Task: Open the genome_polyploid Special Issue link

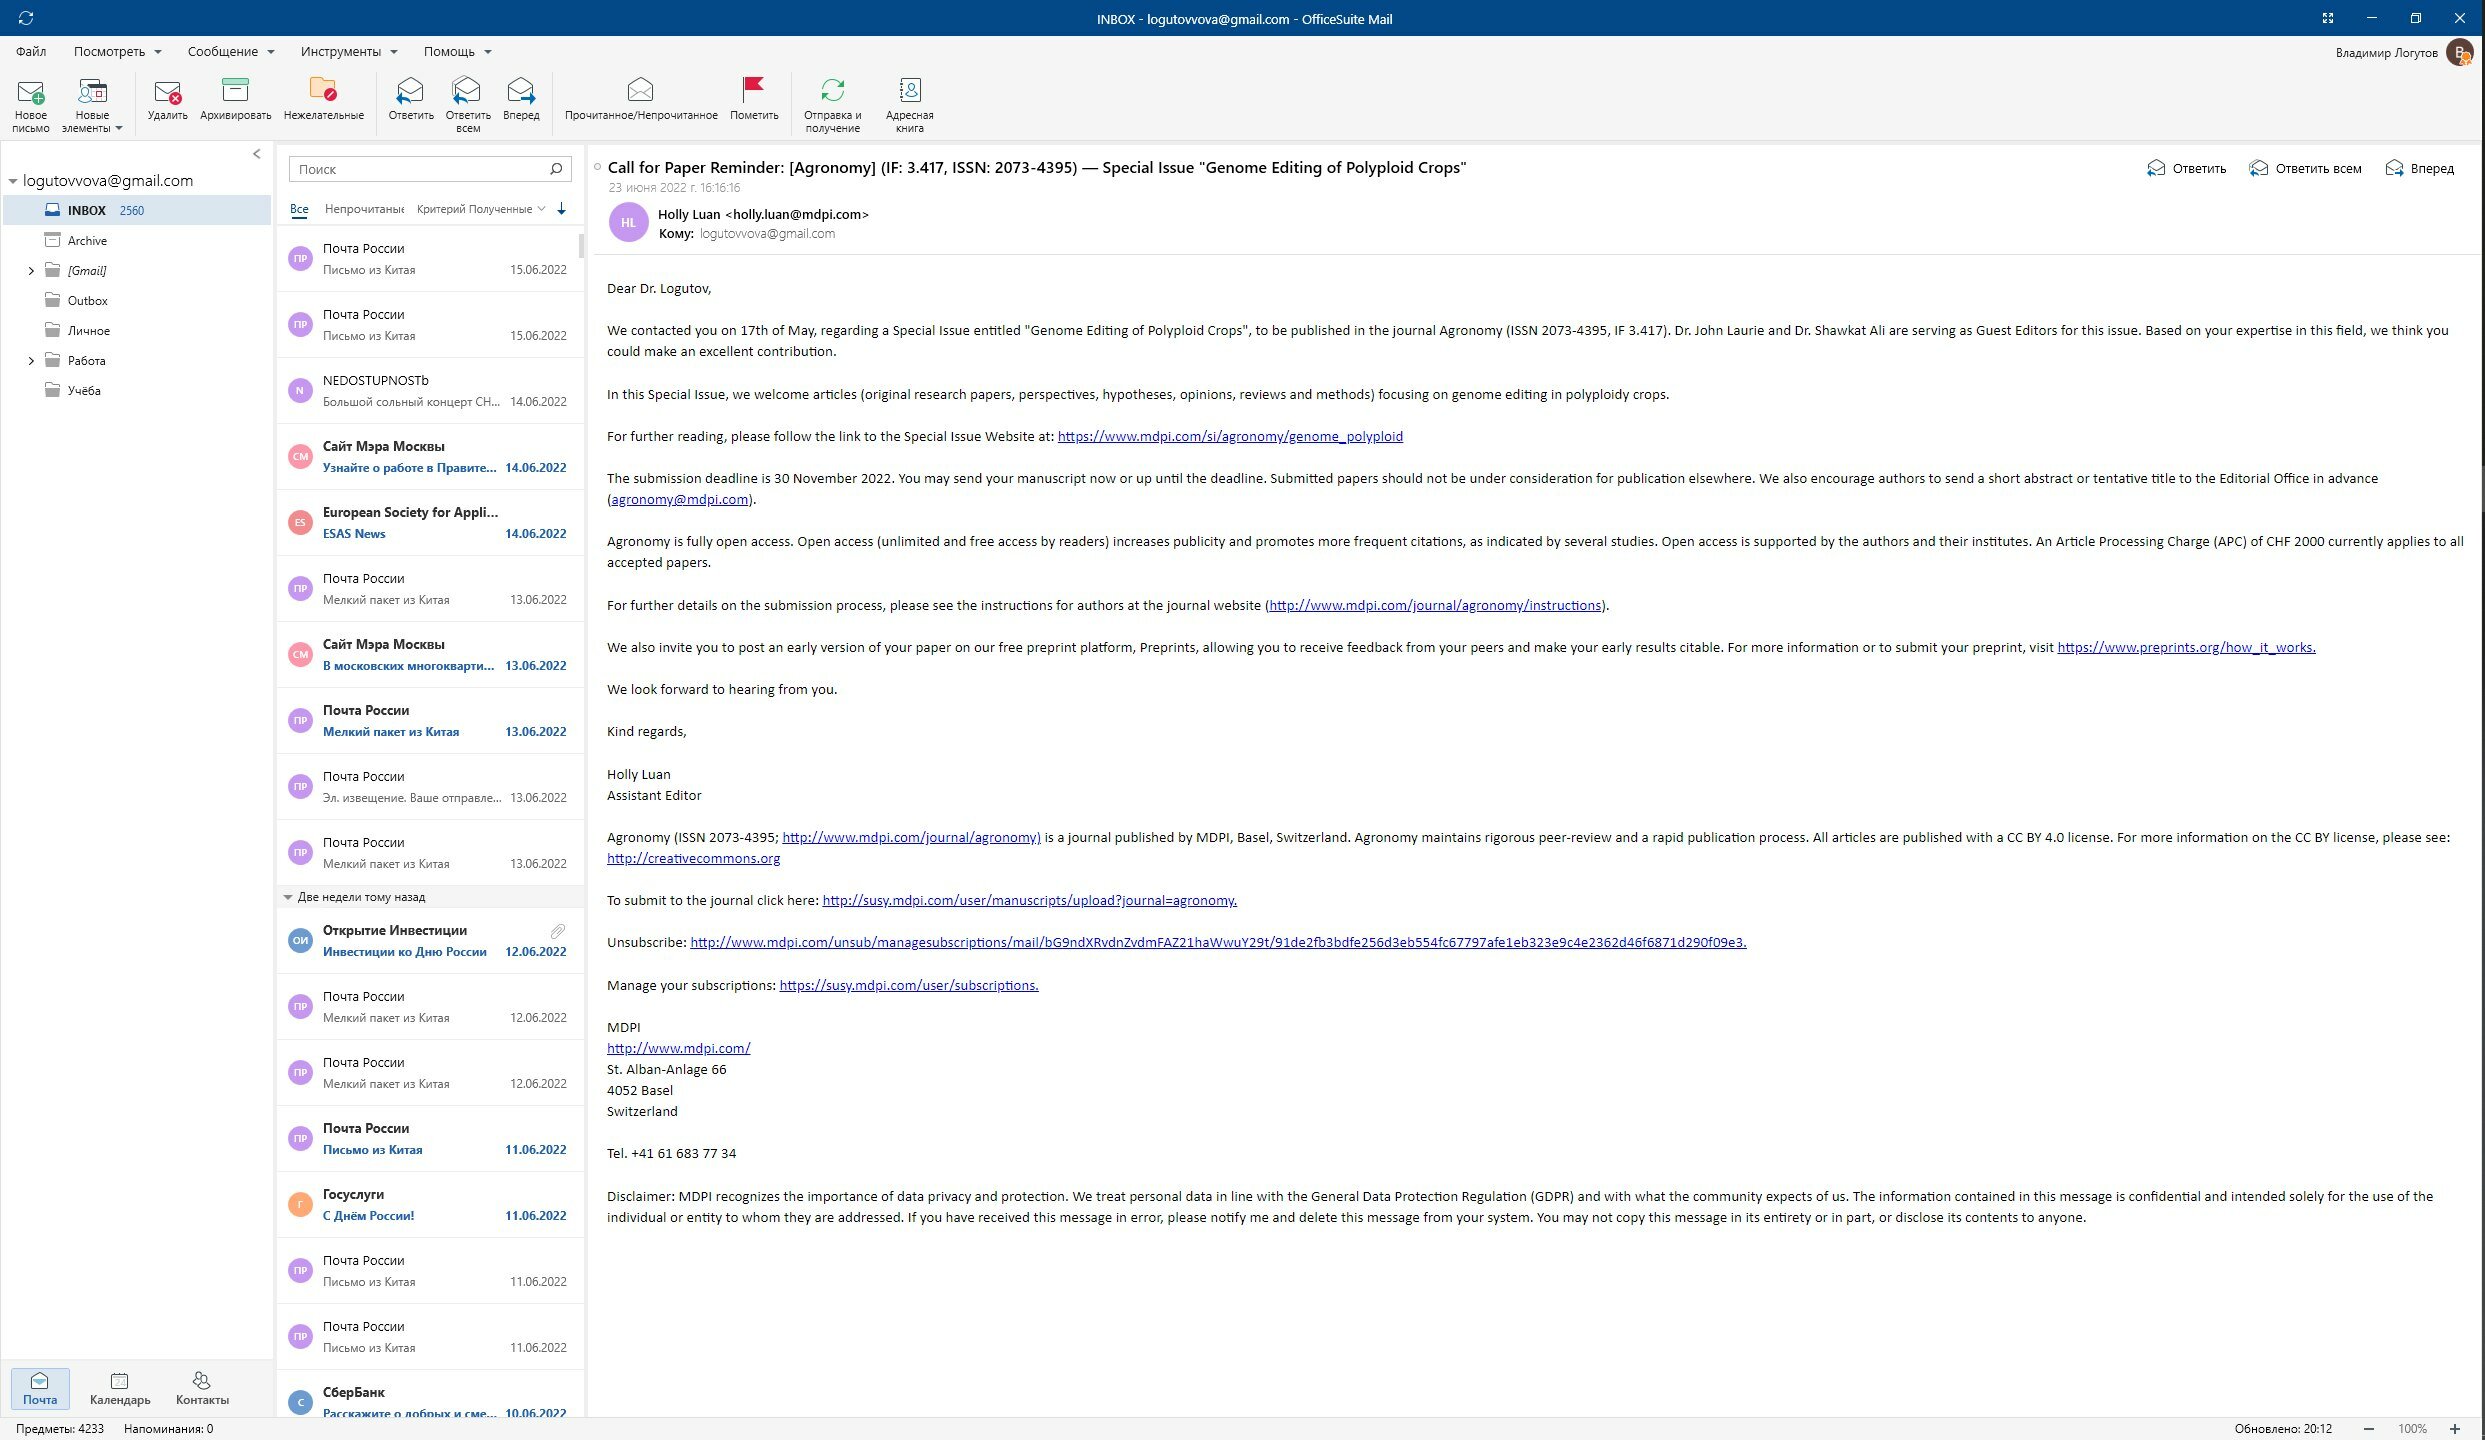Action: coord(1230,436)
